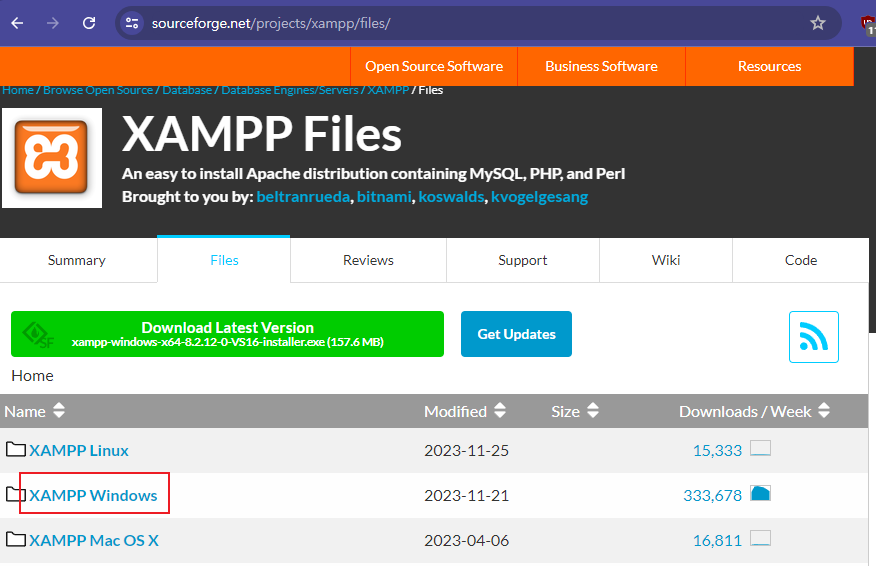876x566 pixels.
Task: Click folder icon next to XAMPP Linux
Action: [x=16, y=449]
